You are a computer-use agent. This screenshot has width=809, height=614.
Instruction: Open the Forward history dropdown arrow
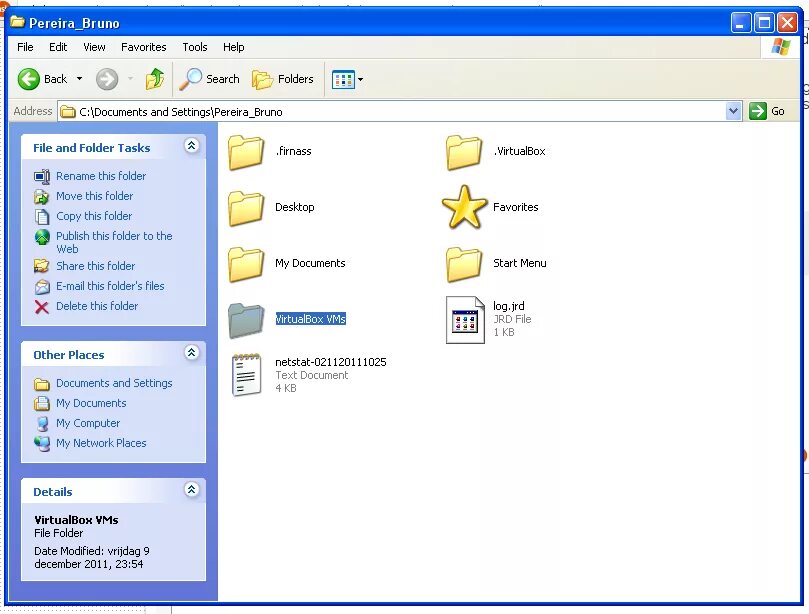click(x=131, y=79)
